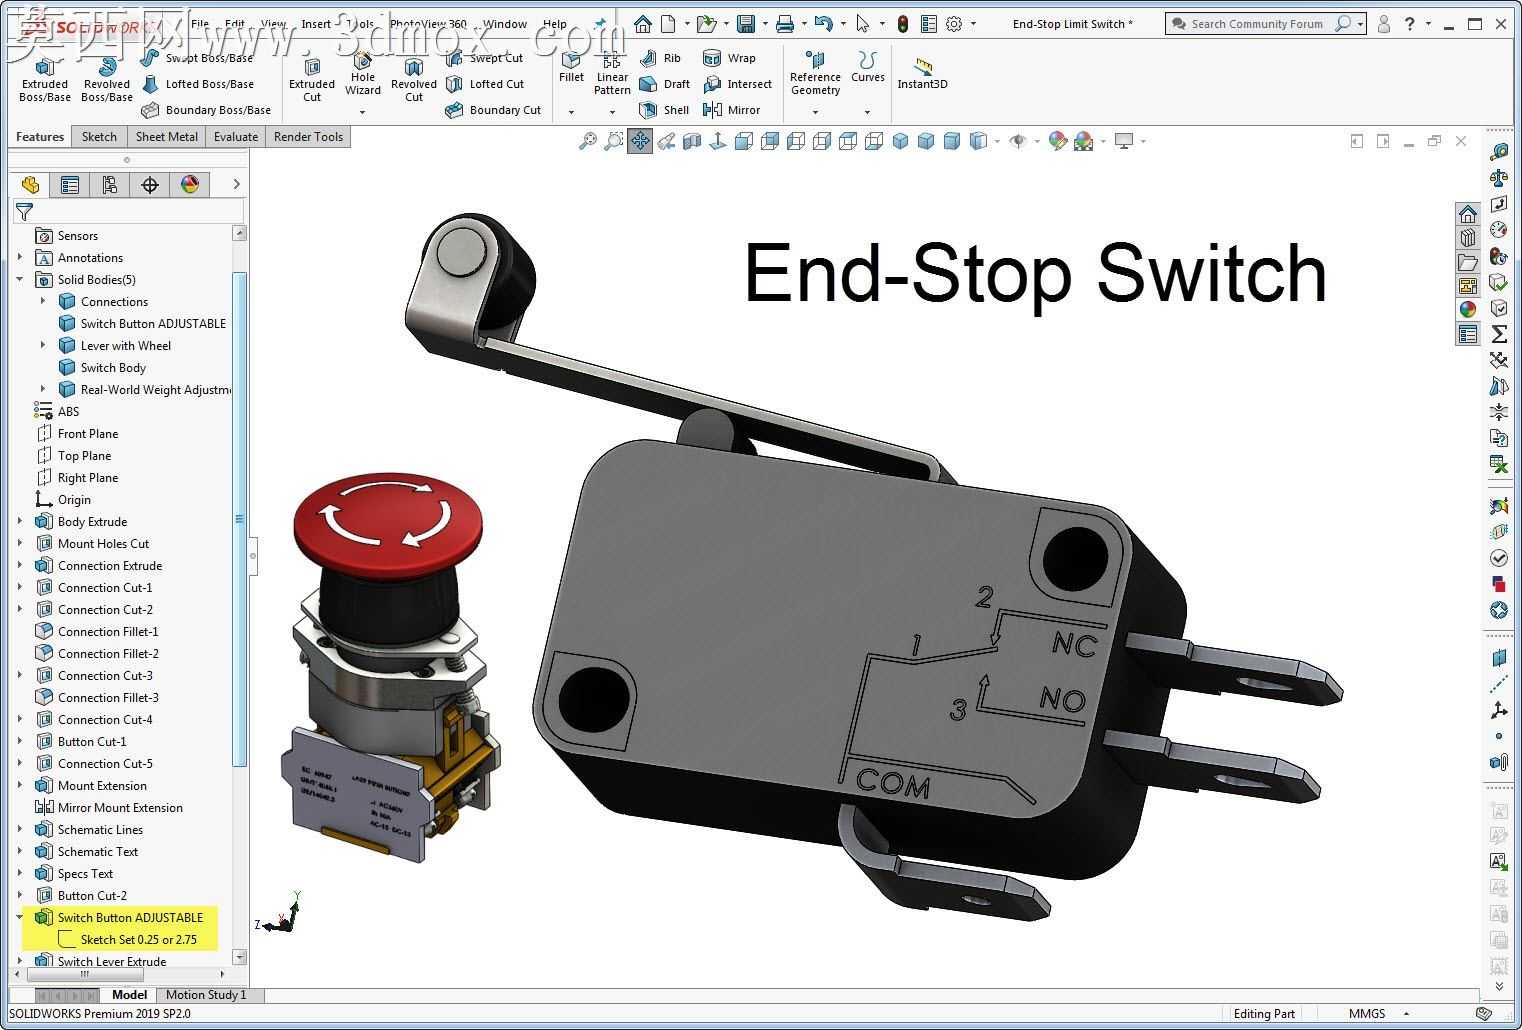Viewport: 1522px width, 1030px height.
Task: Select the Rib tool
Action: click(x=661, y=58)
